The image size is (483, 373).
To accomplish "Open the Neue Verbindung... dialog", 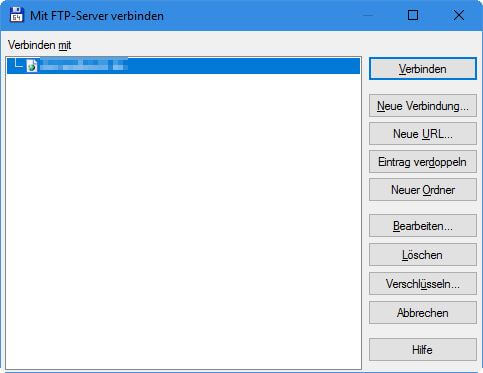I will 423,106.
